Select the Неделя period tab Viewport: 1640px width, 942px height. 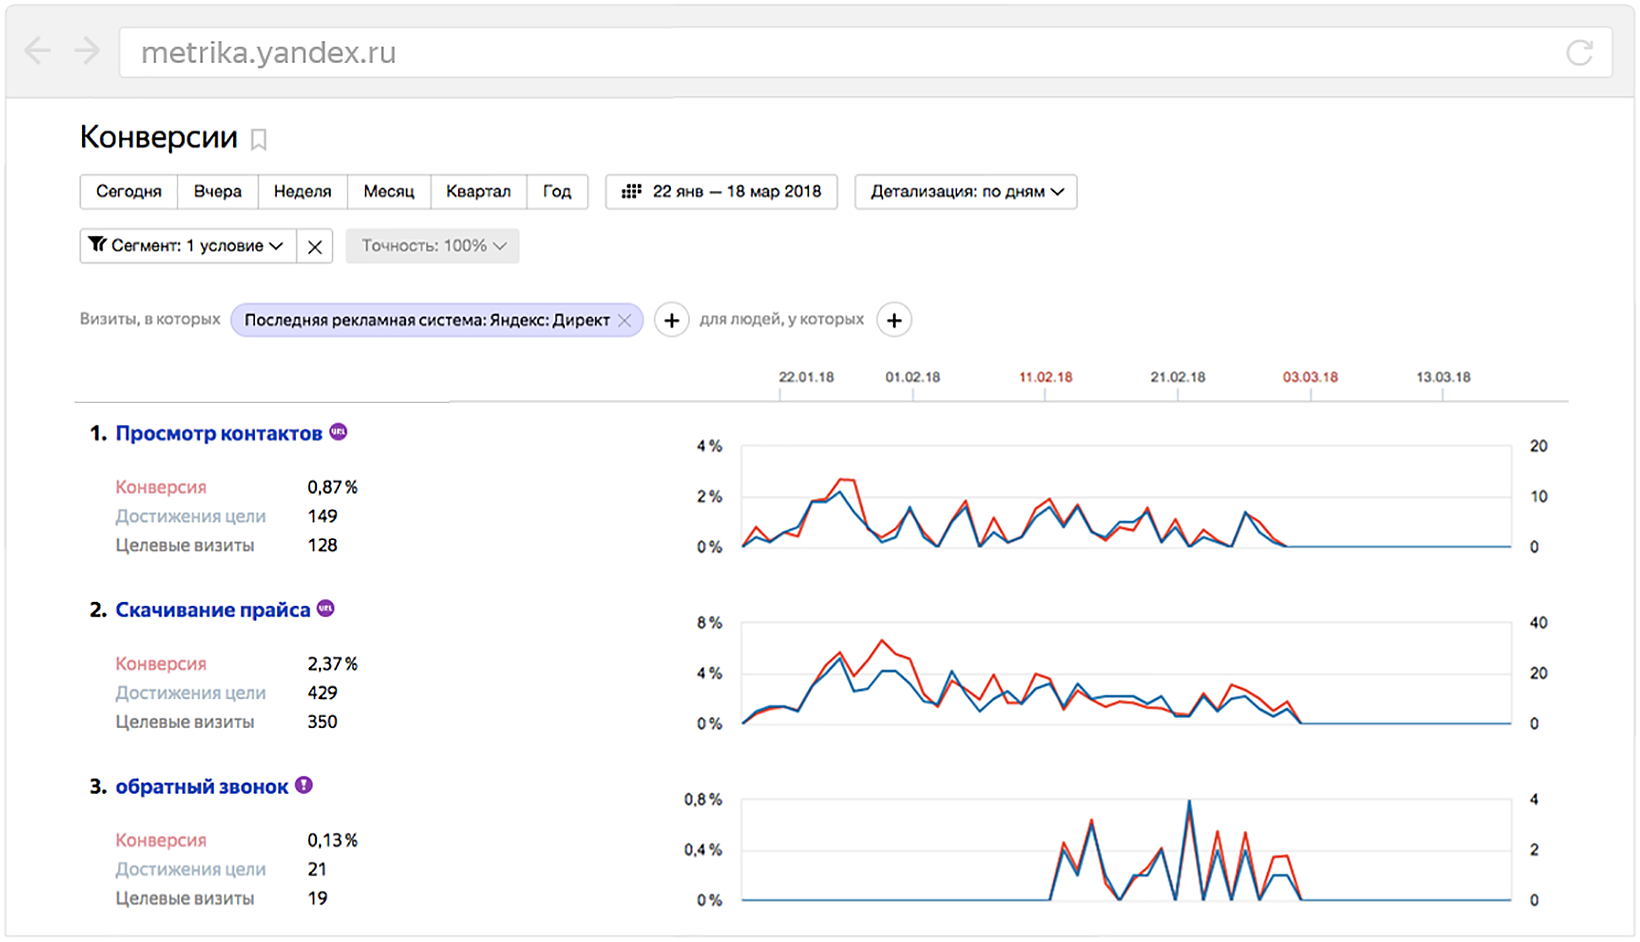tap(302, 192)
